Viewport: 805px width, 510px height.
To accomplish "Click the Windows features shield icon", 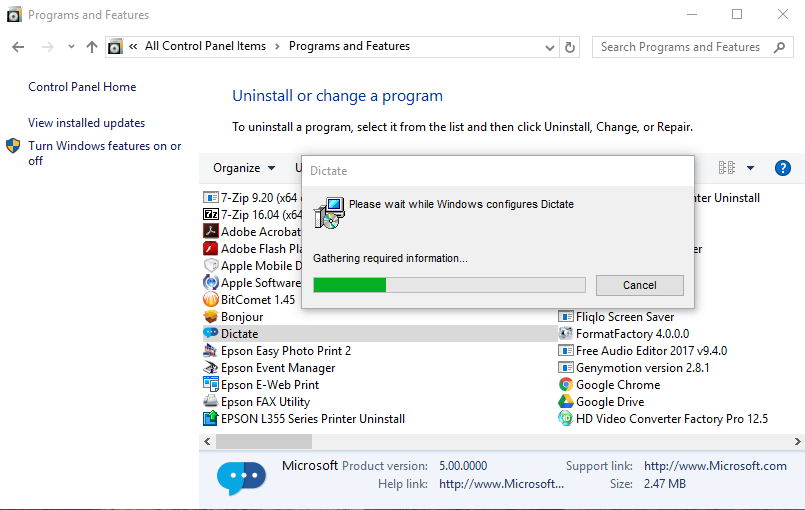I will coord(13,146).
